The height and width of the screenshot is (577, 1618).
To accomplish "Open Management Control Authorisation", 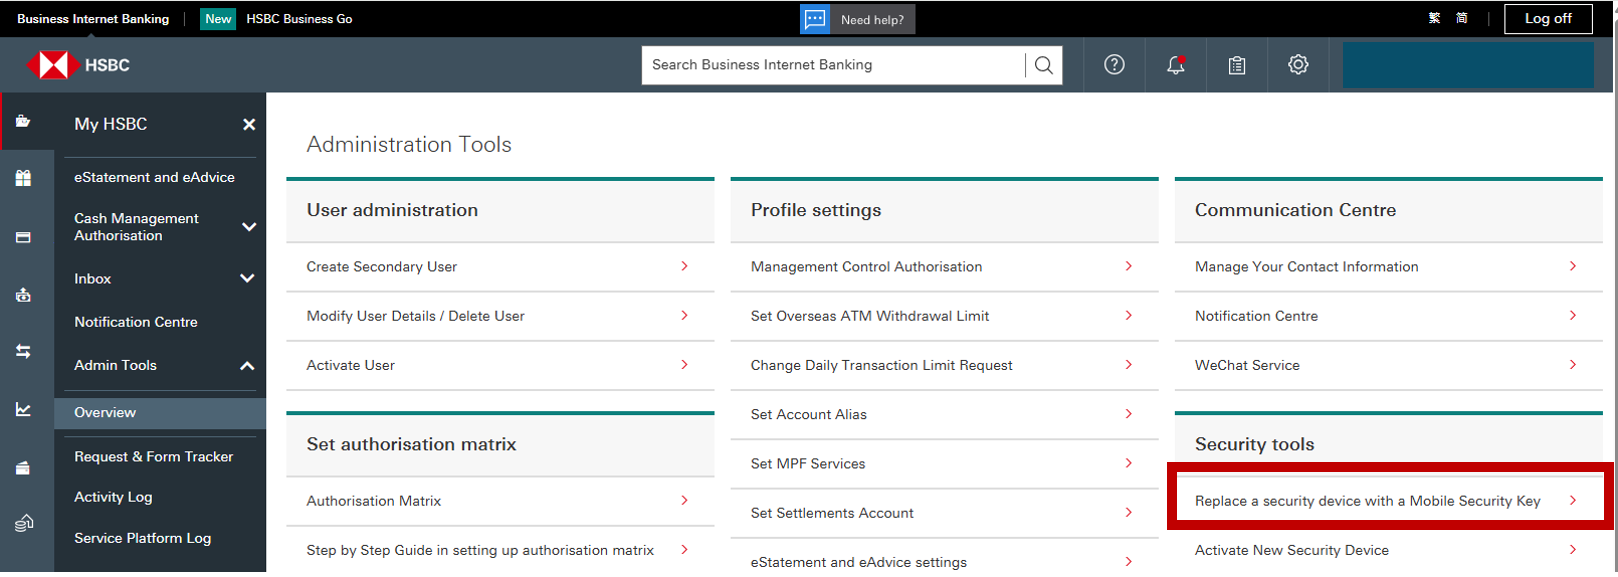I will coord(944,267).
